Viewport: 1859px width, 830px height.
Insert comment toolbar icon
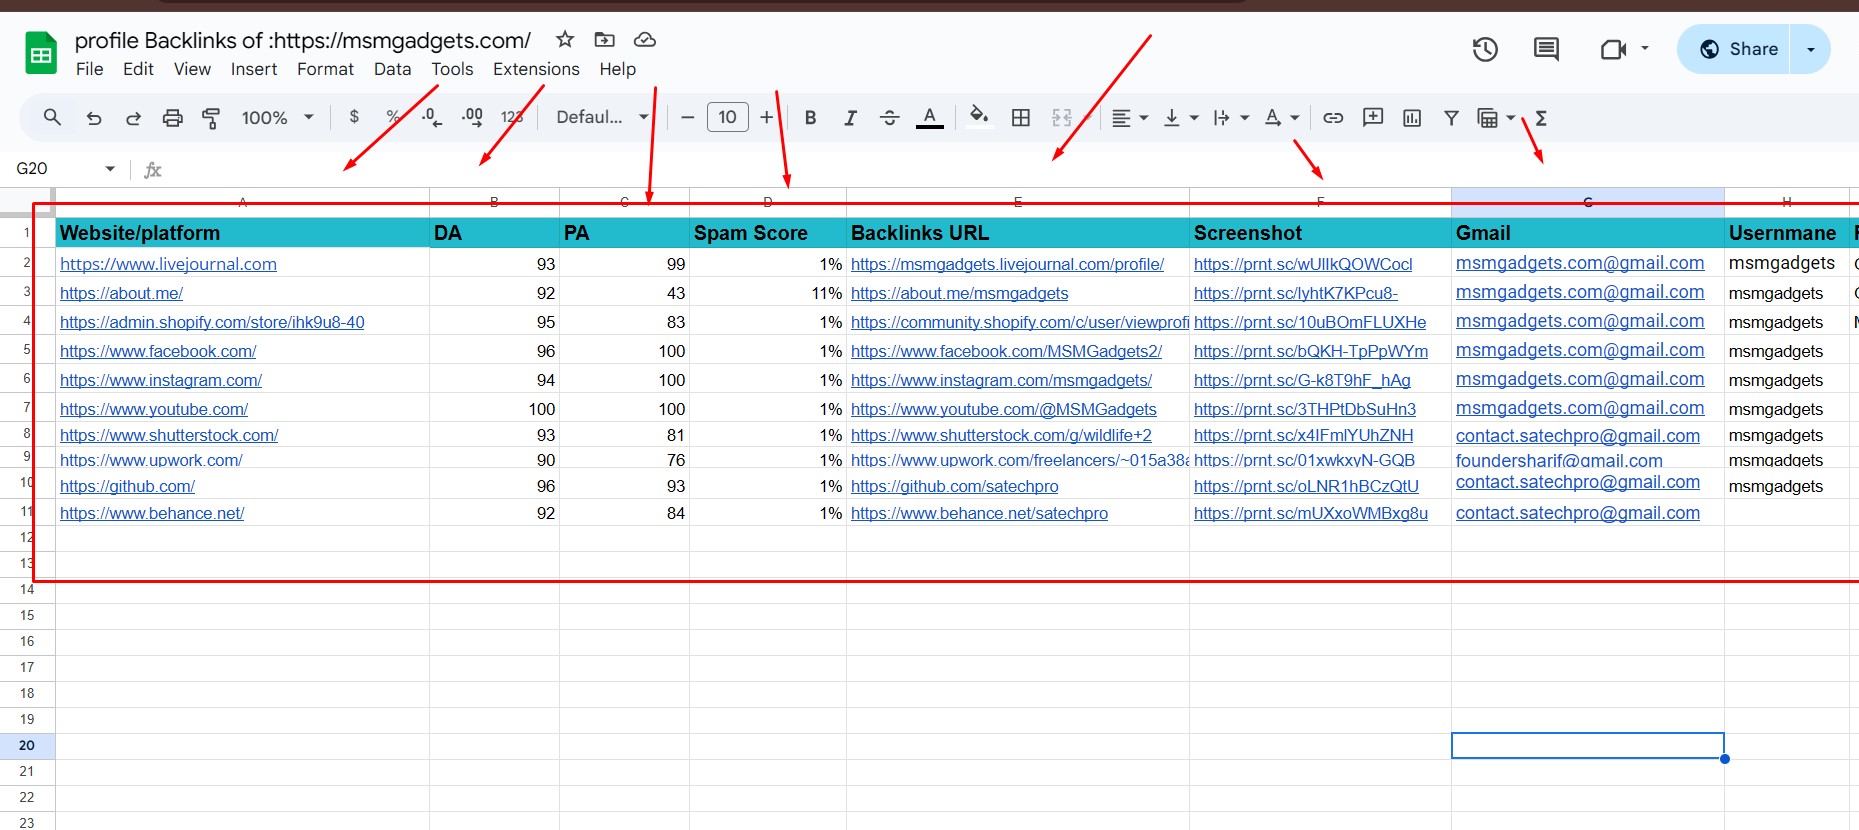(1373, 117)
